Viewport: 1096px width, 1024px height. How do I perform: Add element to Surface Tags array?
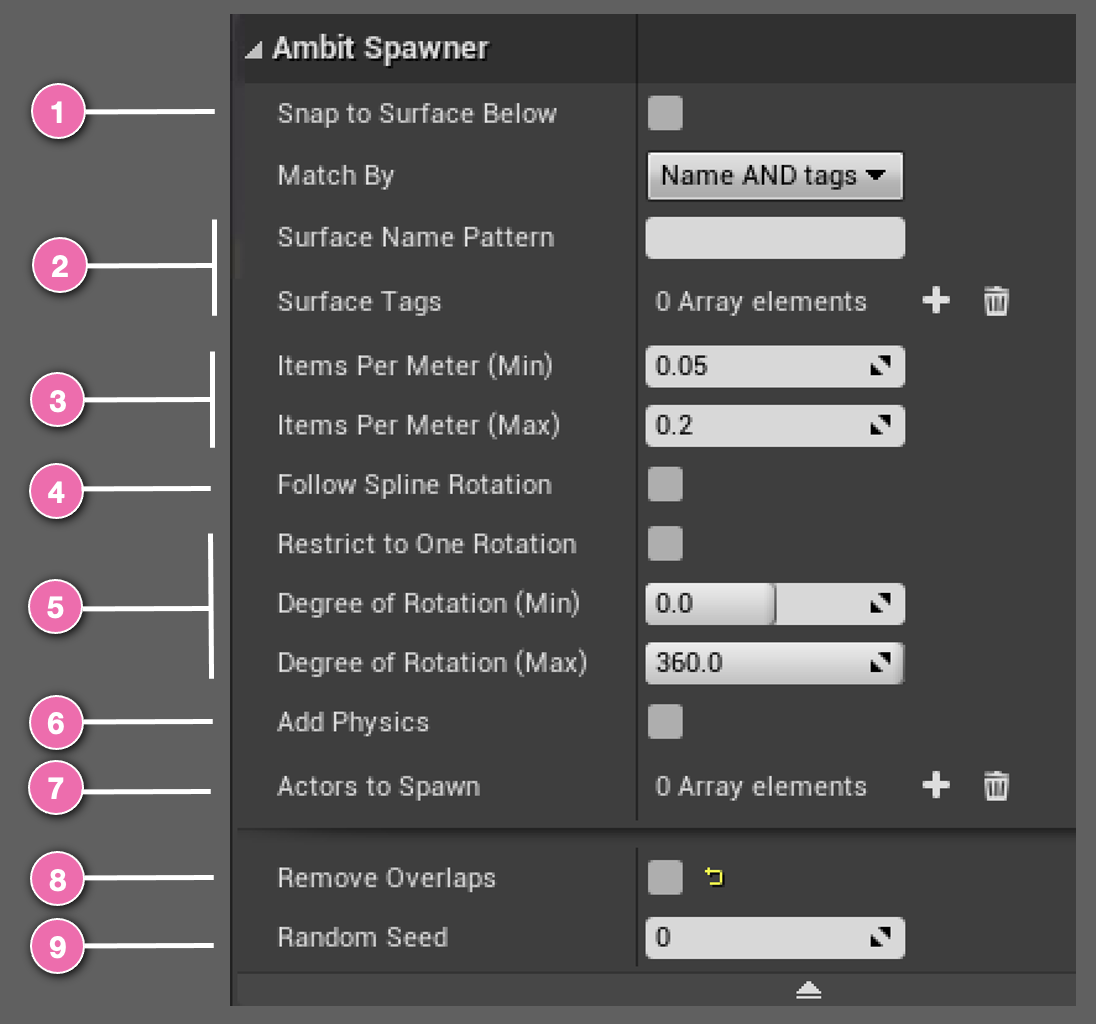point(936,301)
